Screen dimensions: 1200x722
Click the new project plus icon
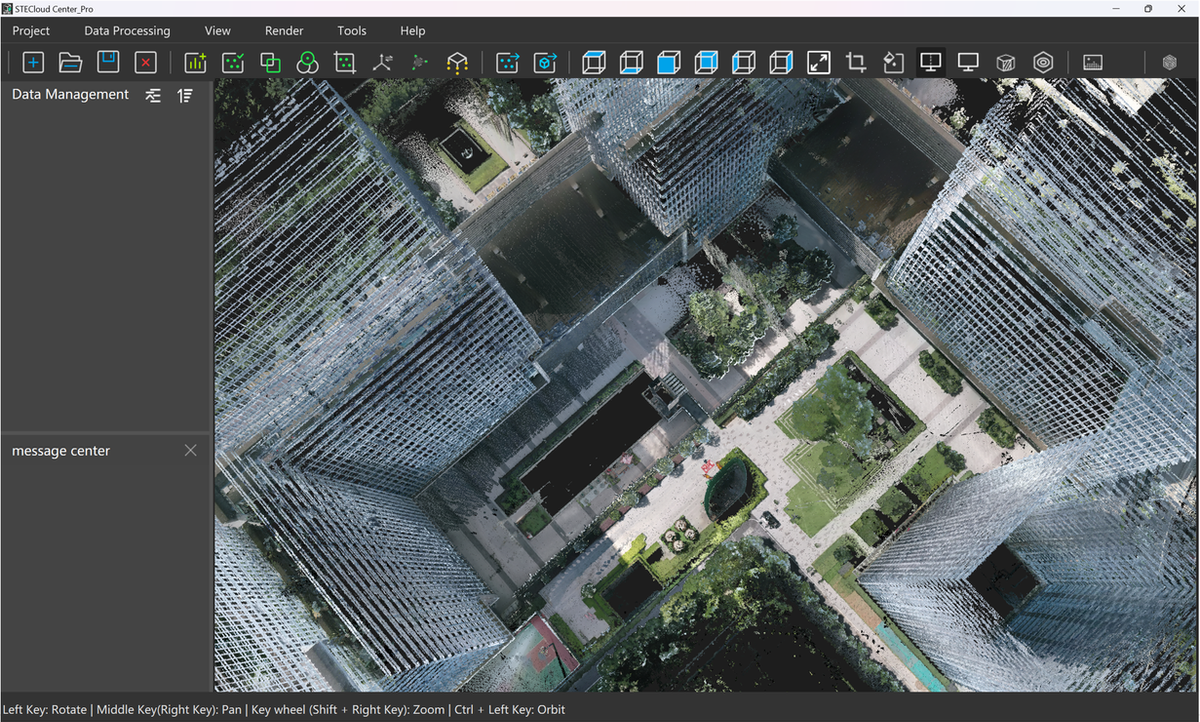33,63
